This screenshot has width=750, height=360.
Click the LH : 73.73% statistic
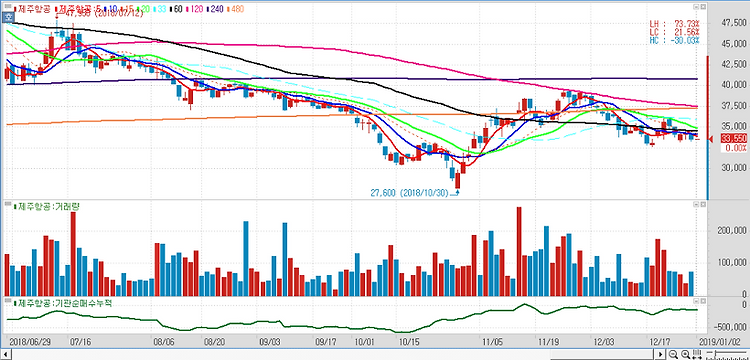pyautogui.click(x=673, y=23)
